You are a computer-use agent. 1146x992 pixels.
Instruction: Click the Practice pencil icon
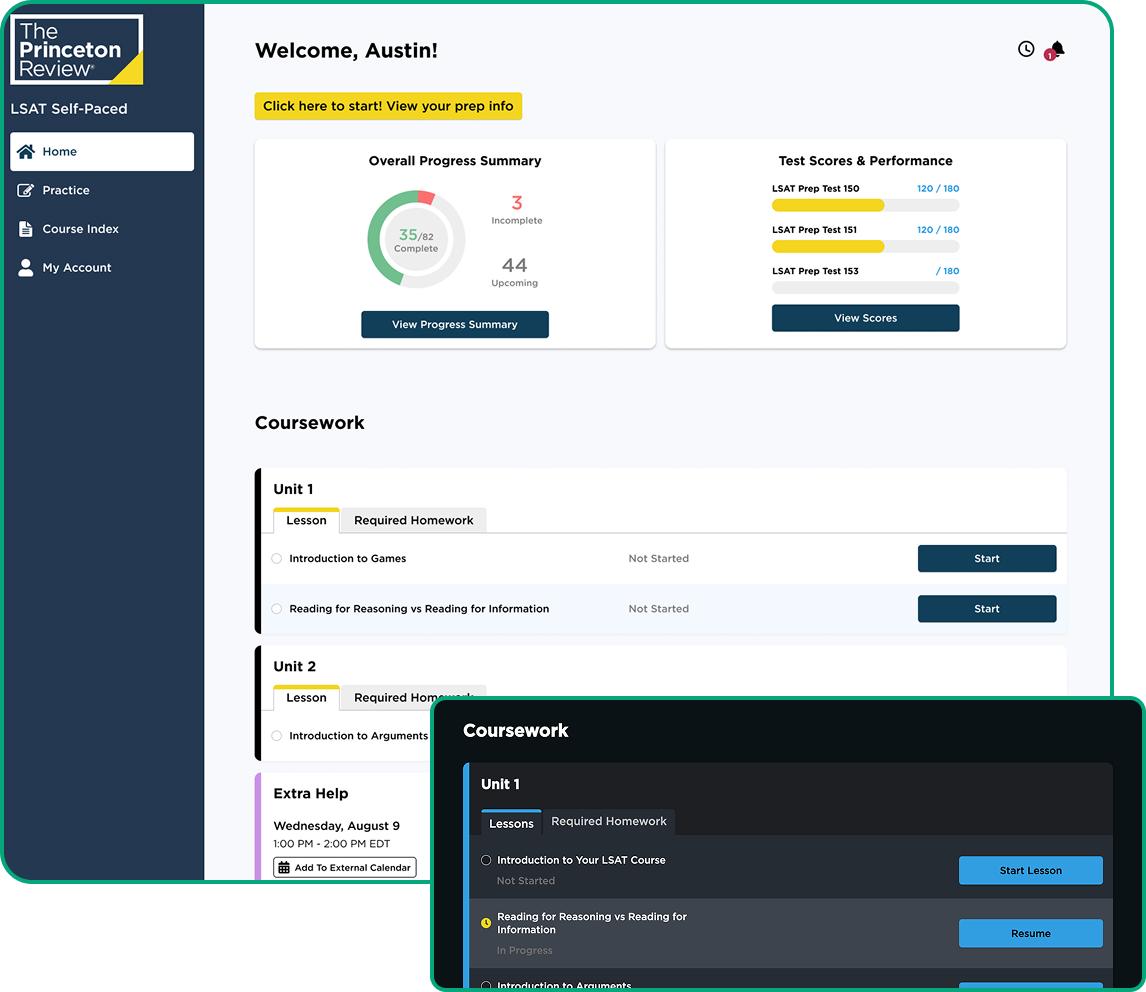(26, 190)
